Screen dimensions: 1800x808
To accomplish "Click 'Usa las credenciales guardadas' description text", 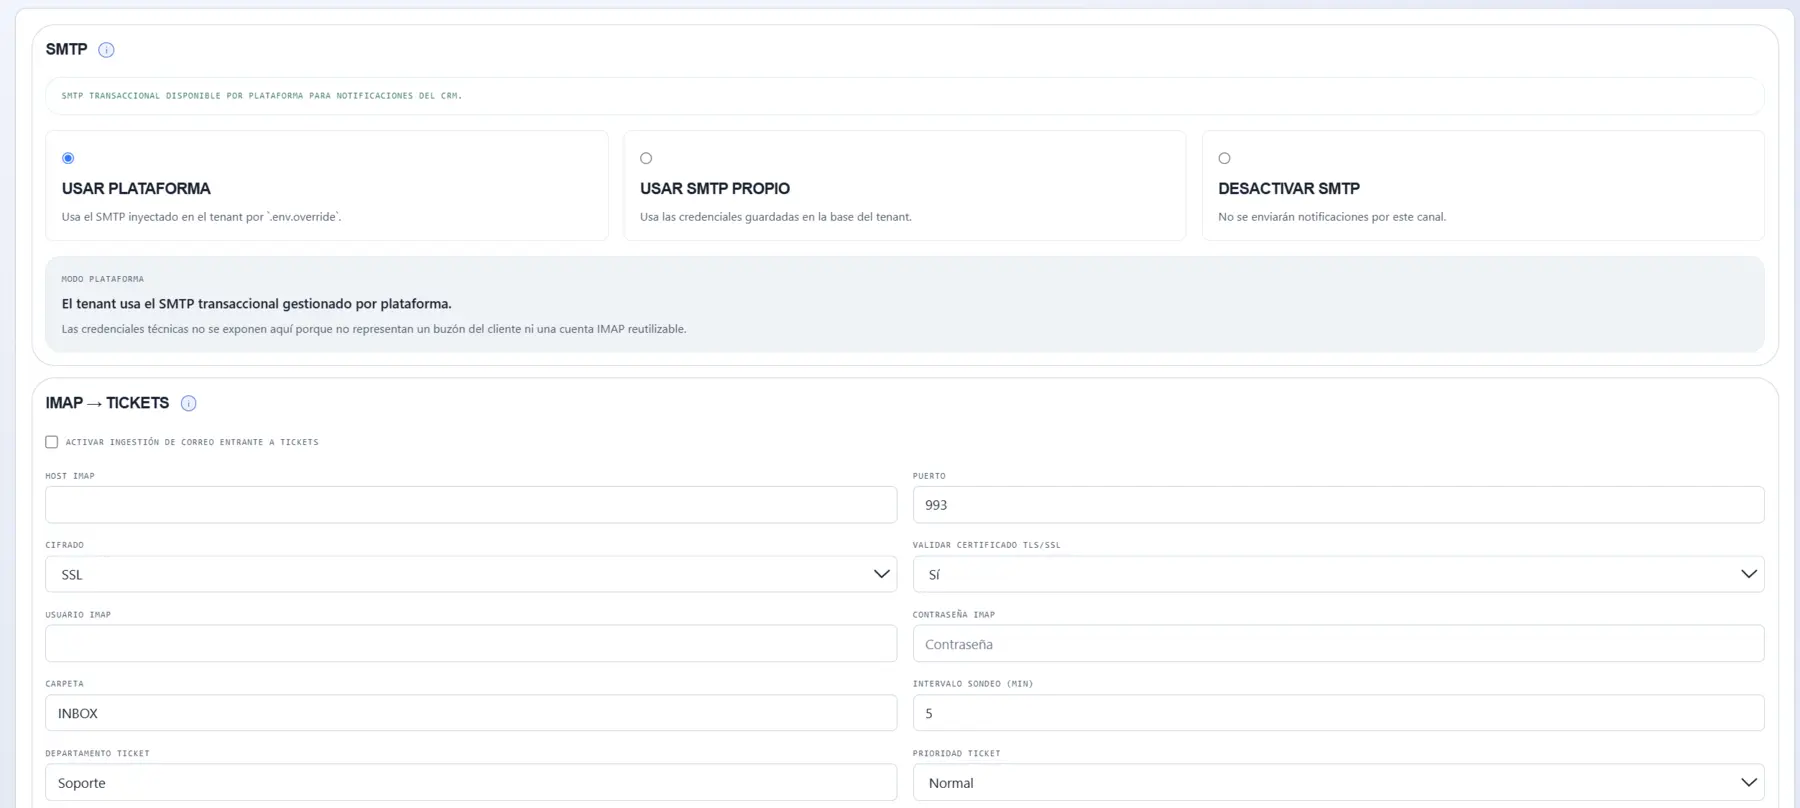I will click(776, 217).
